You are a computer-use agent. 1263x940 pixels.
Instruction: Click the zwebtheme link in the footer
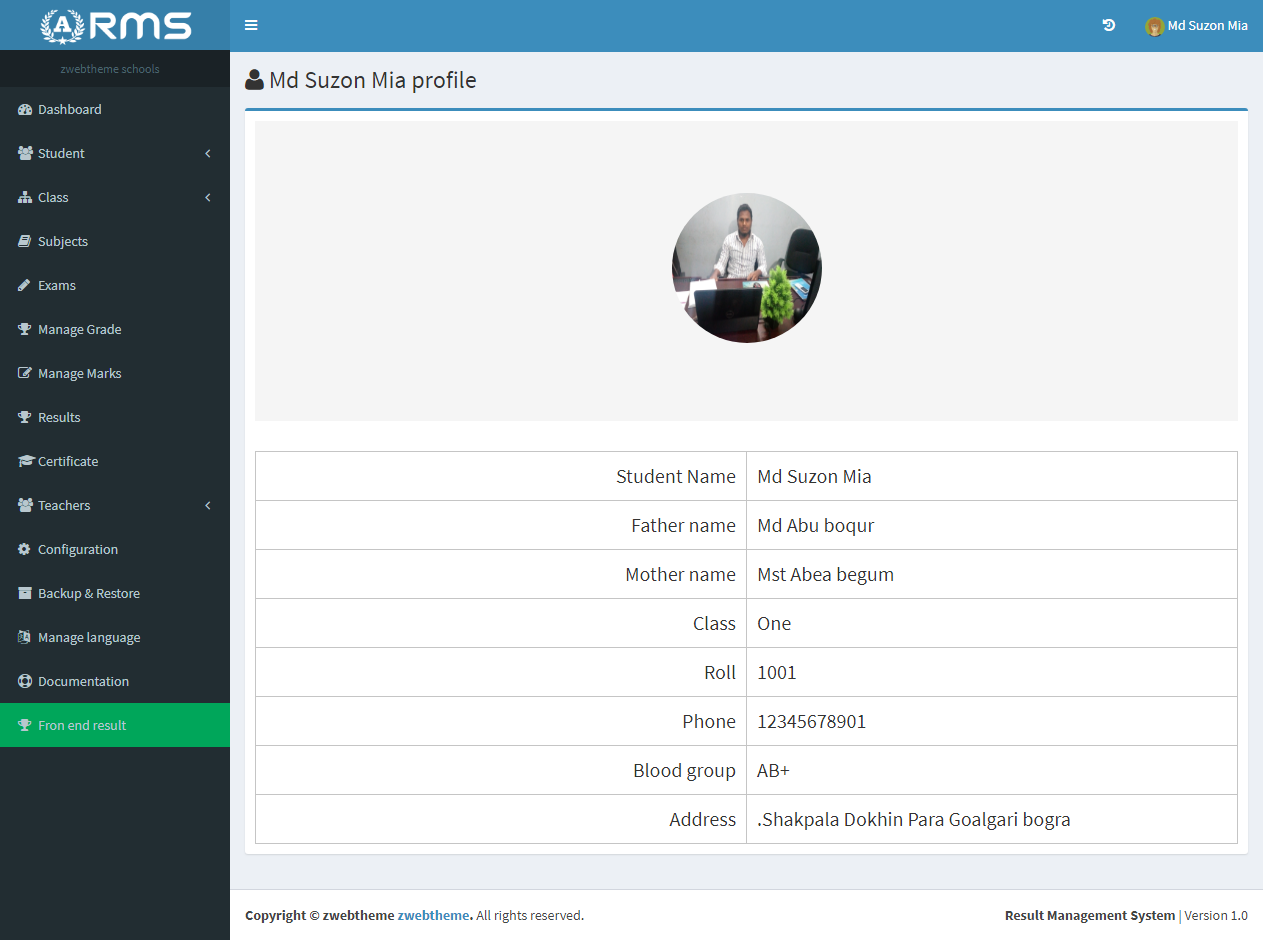tap(433, 915)
